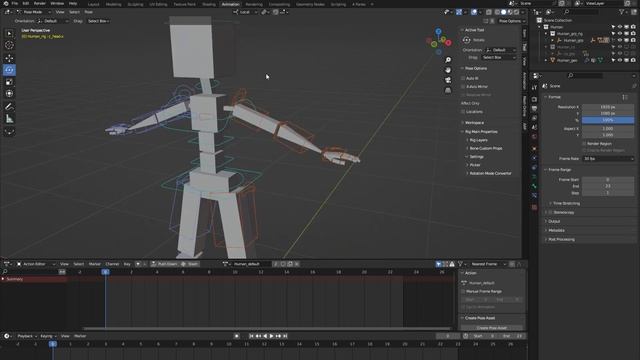Open the Pose menu in viewport header
Image resolution: width=640 pixels, height=360 pixels.
88,12
